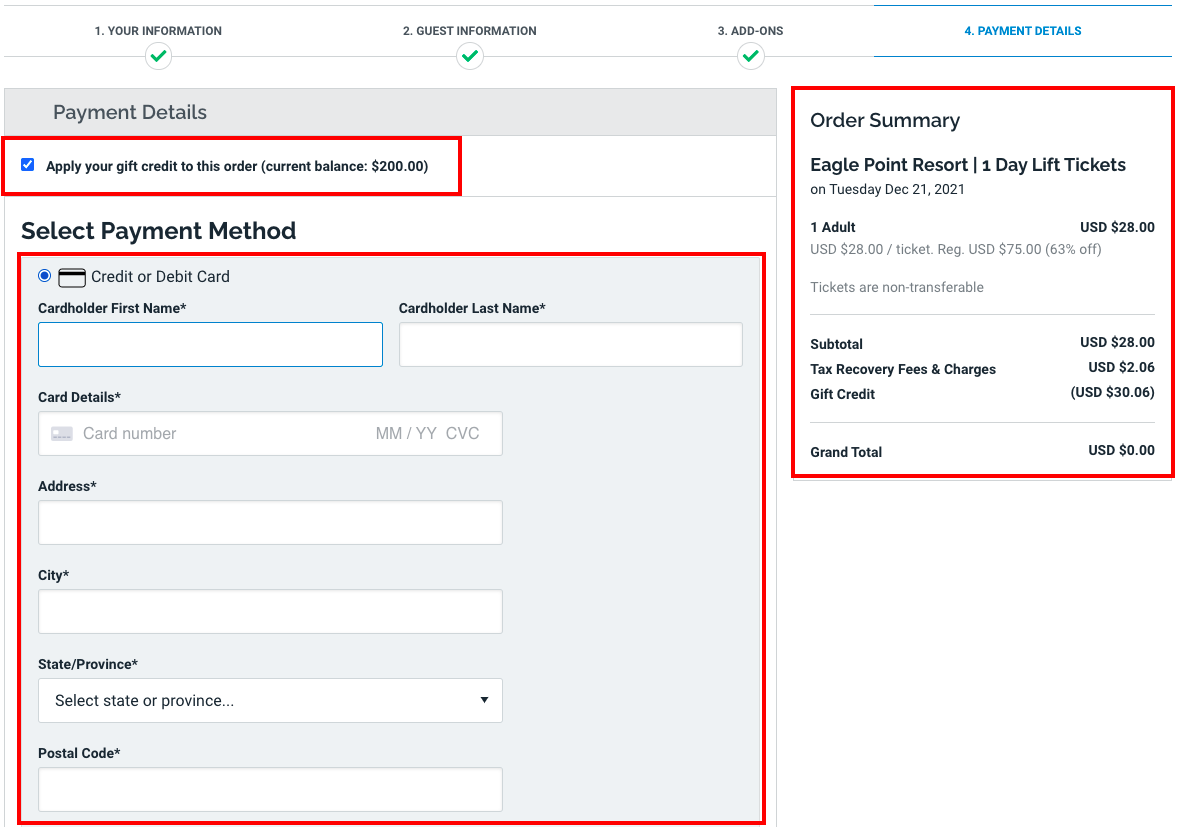This screenshot has width=1183, height=827.
Task: Click the gray card icon in Card Details
Action: click(62, 434)
